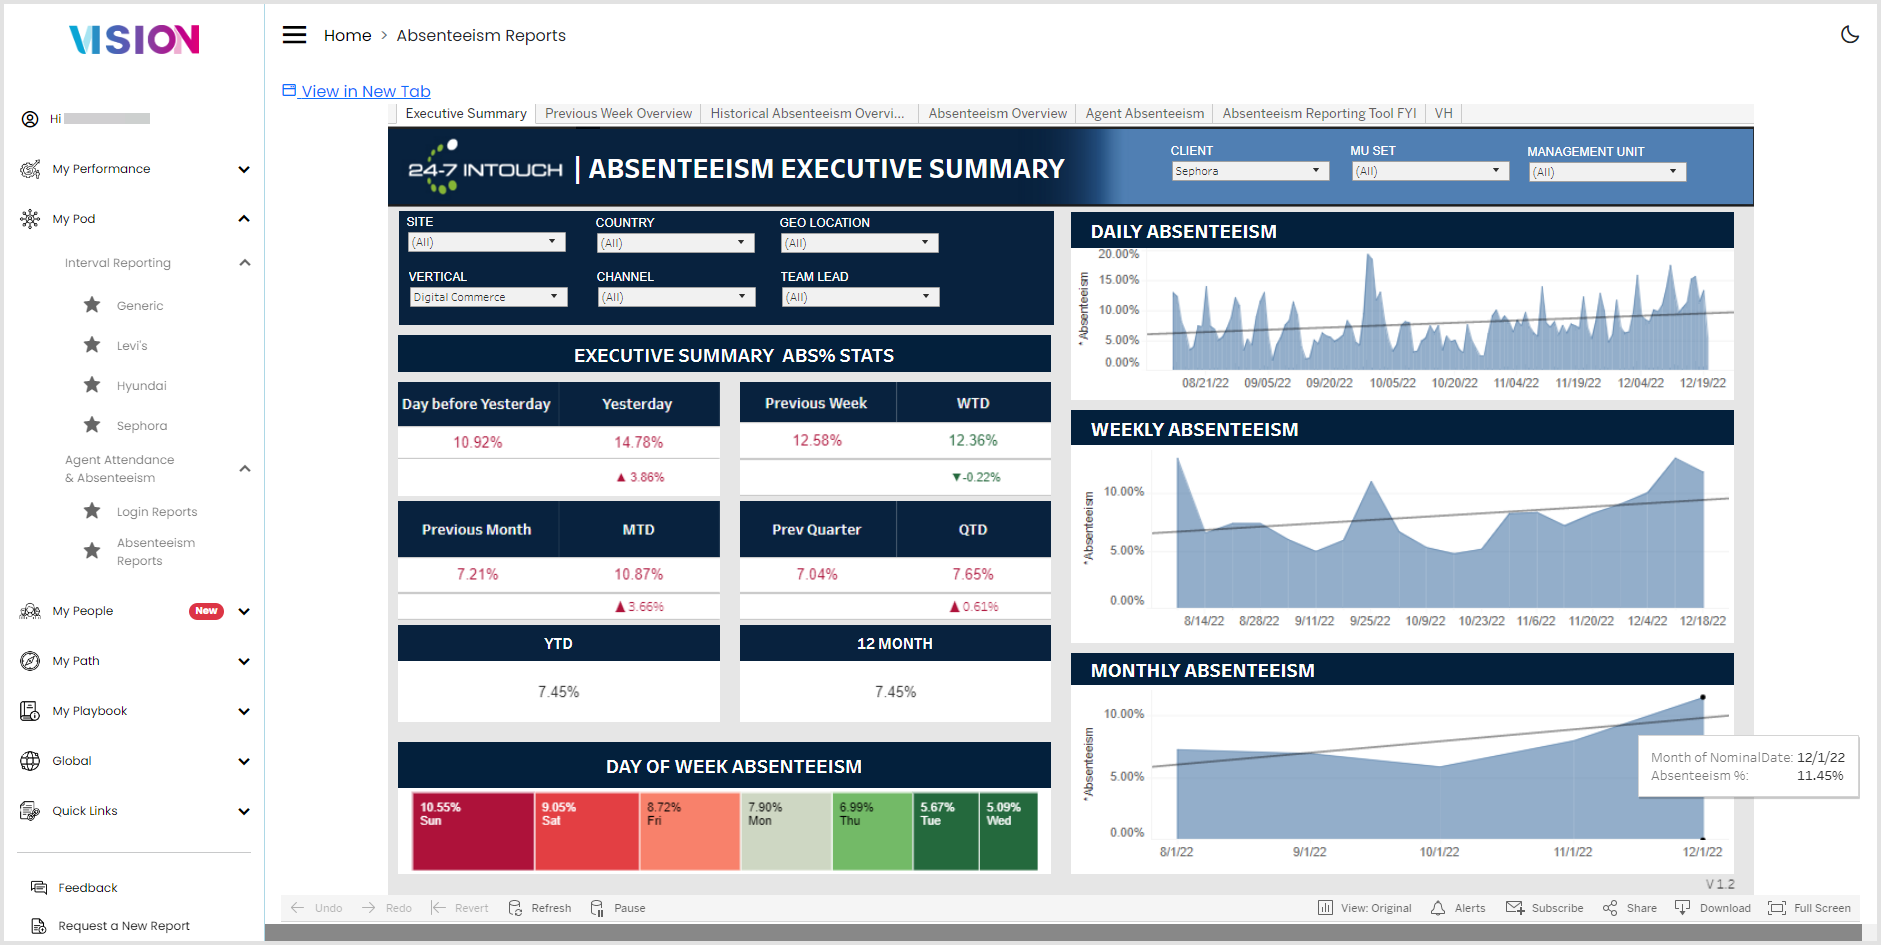Click the Feedback icon
The height and width of the screenshot is (945, 1881).
(39, 888)
